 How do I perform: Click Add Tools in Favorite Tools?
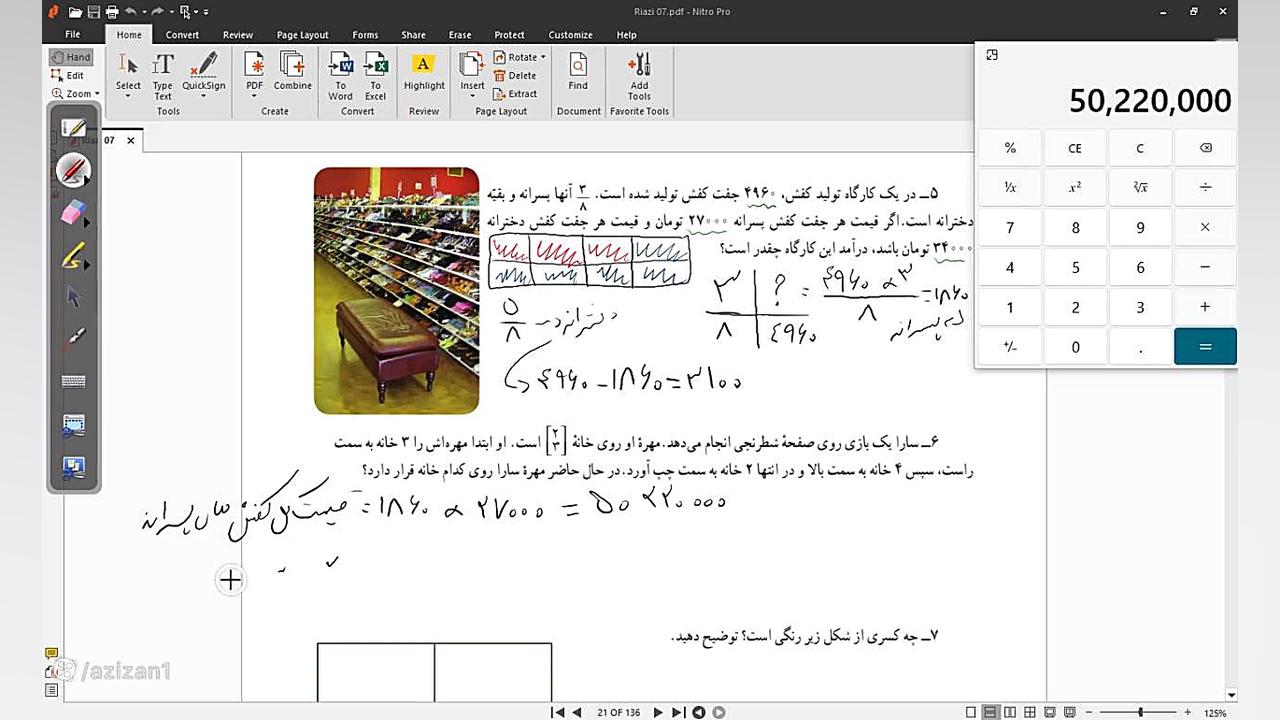[639, 76]
